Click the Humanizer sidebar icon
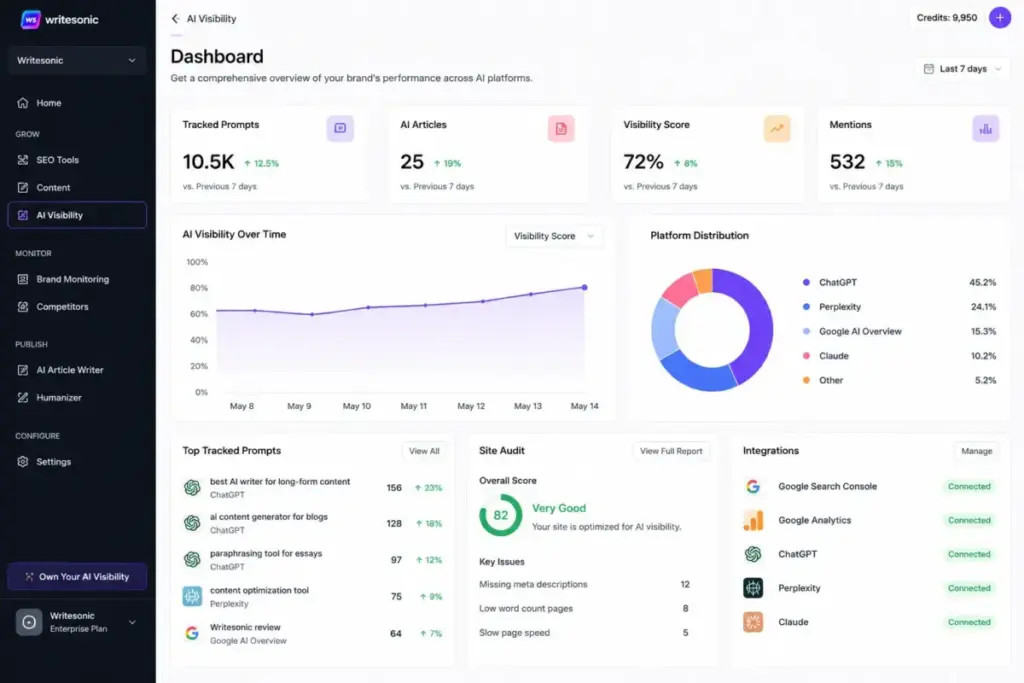The height and width of the screenshot is (683, 1024). point(23,397)
